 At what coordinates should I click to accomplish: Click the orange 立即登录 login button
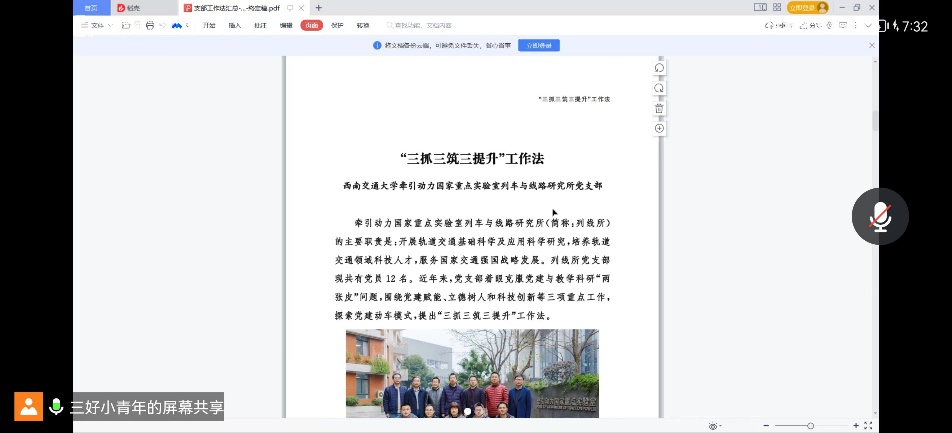coord(808,7)
